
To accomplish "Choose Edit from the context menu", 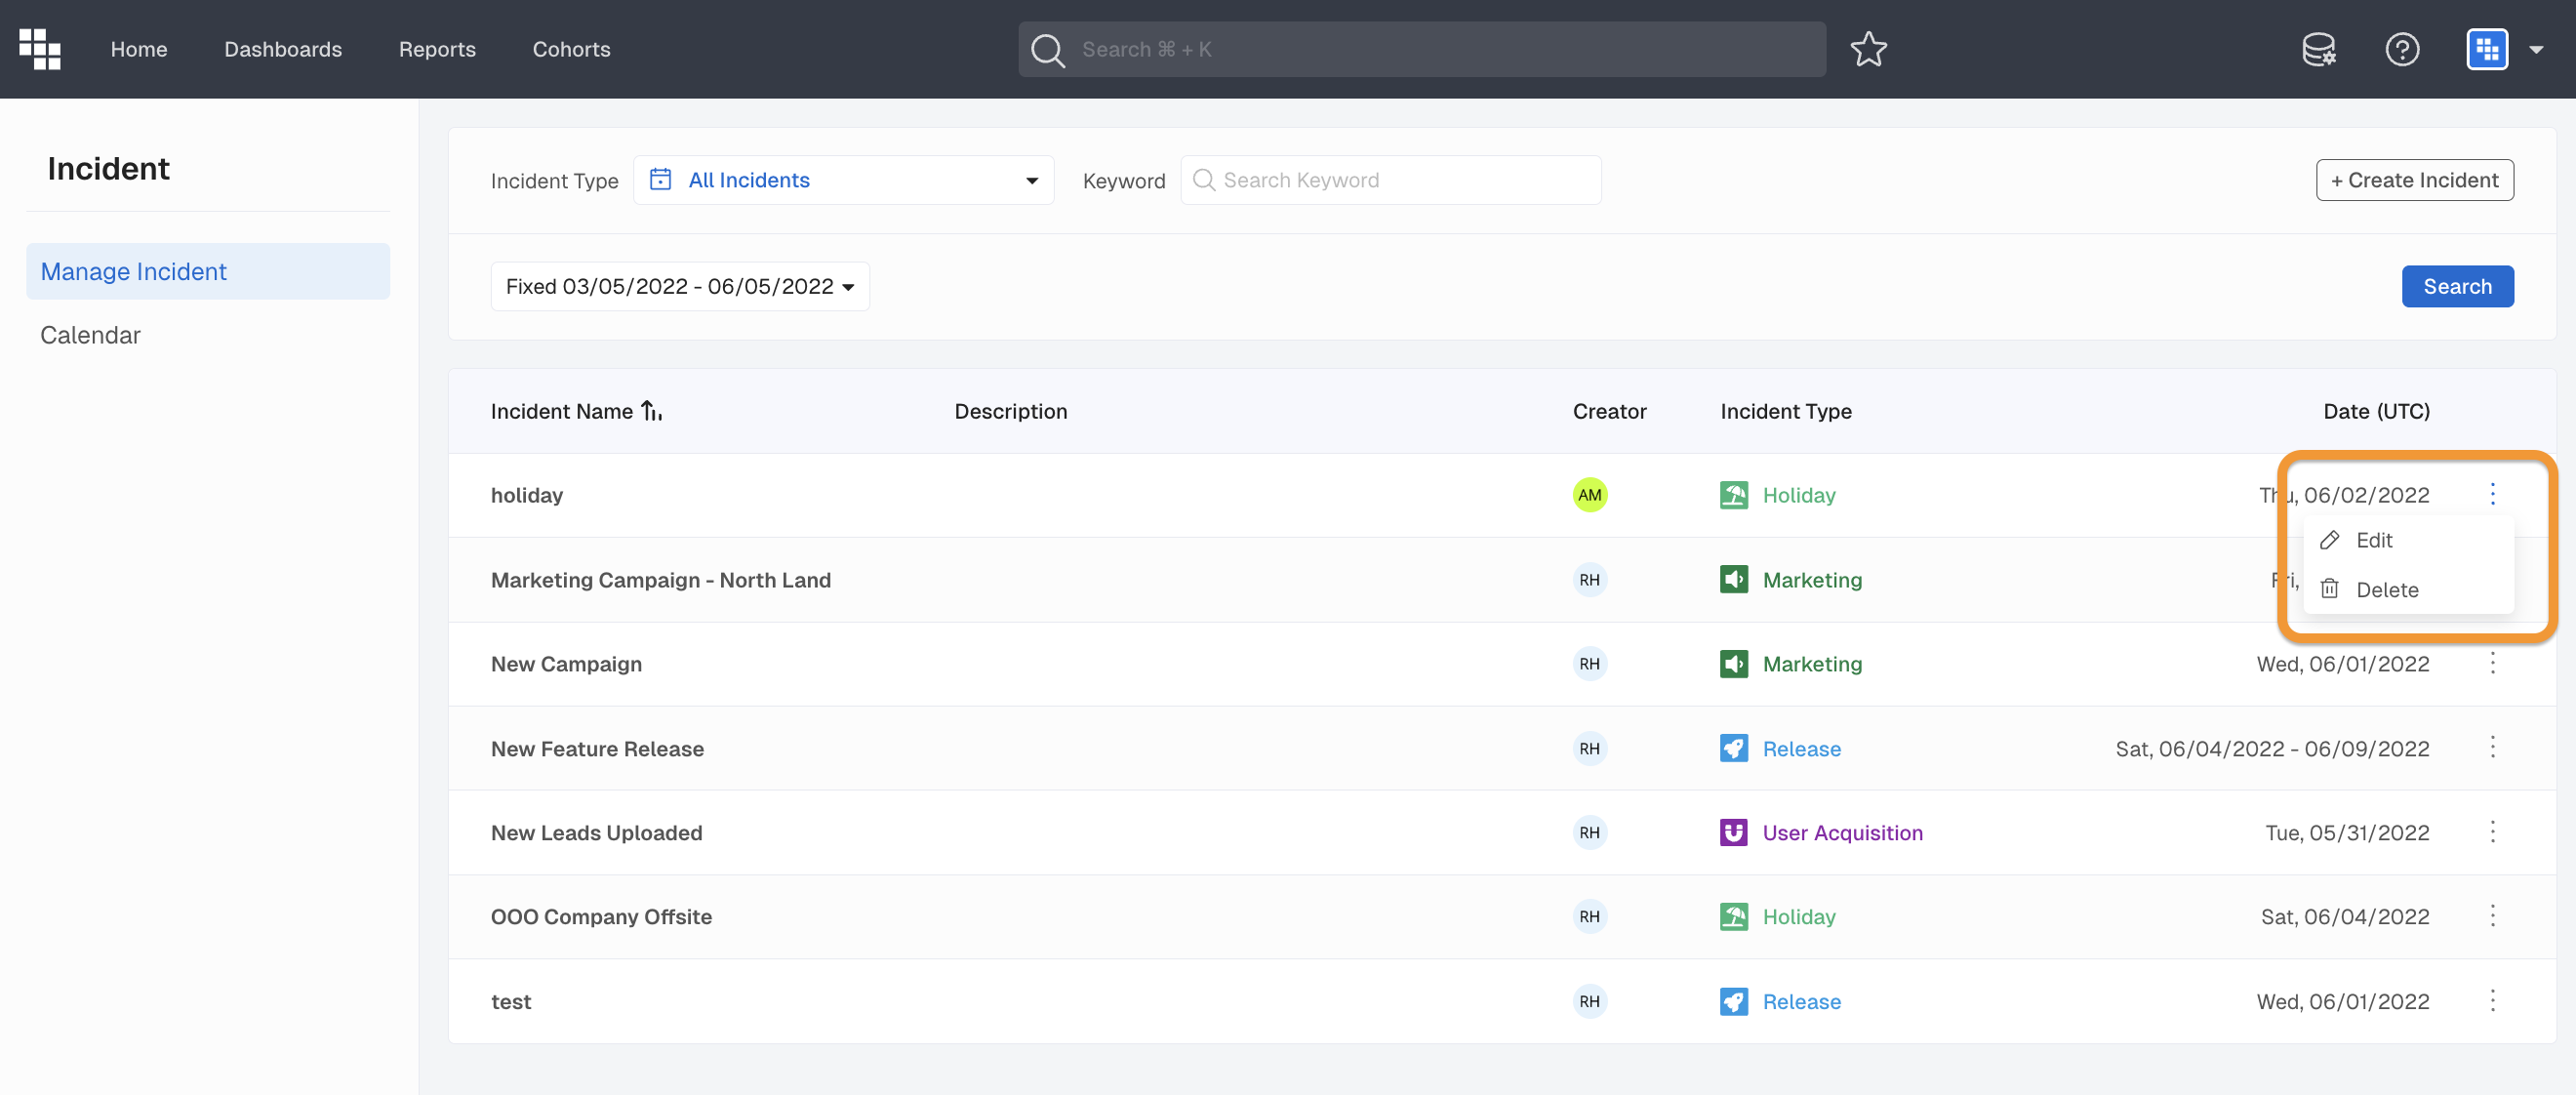I will tap(2408, 540).
